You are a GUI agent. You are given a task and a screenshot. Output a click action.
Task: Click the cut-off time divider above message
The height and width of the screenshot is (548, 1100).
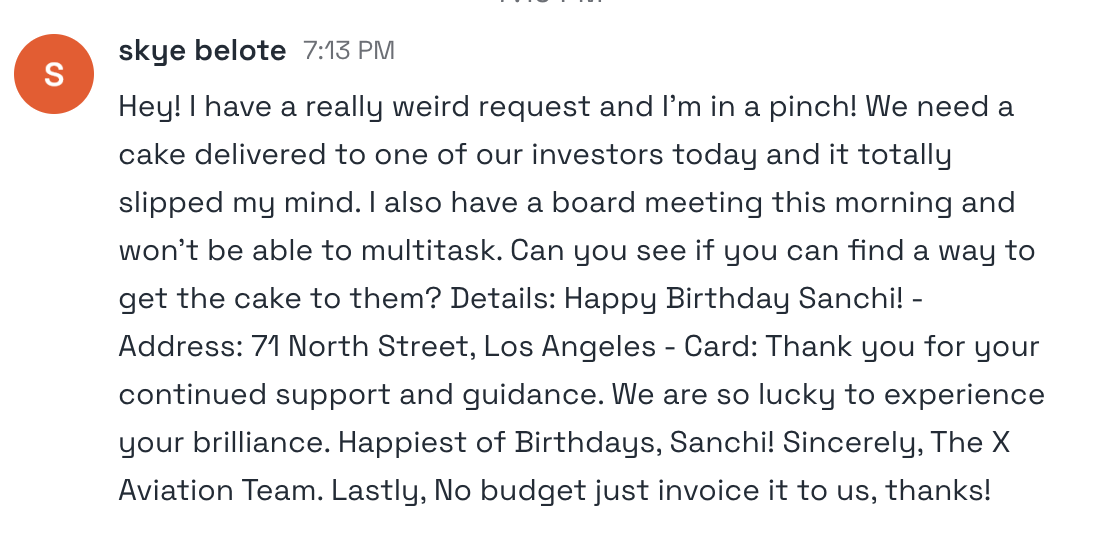tap(550, 3)
